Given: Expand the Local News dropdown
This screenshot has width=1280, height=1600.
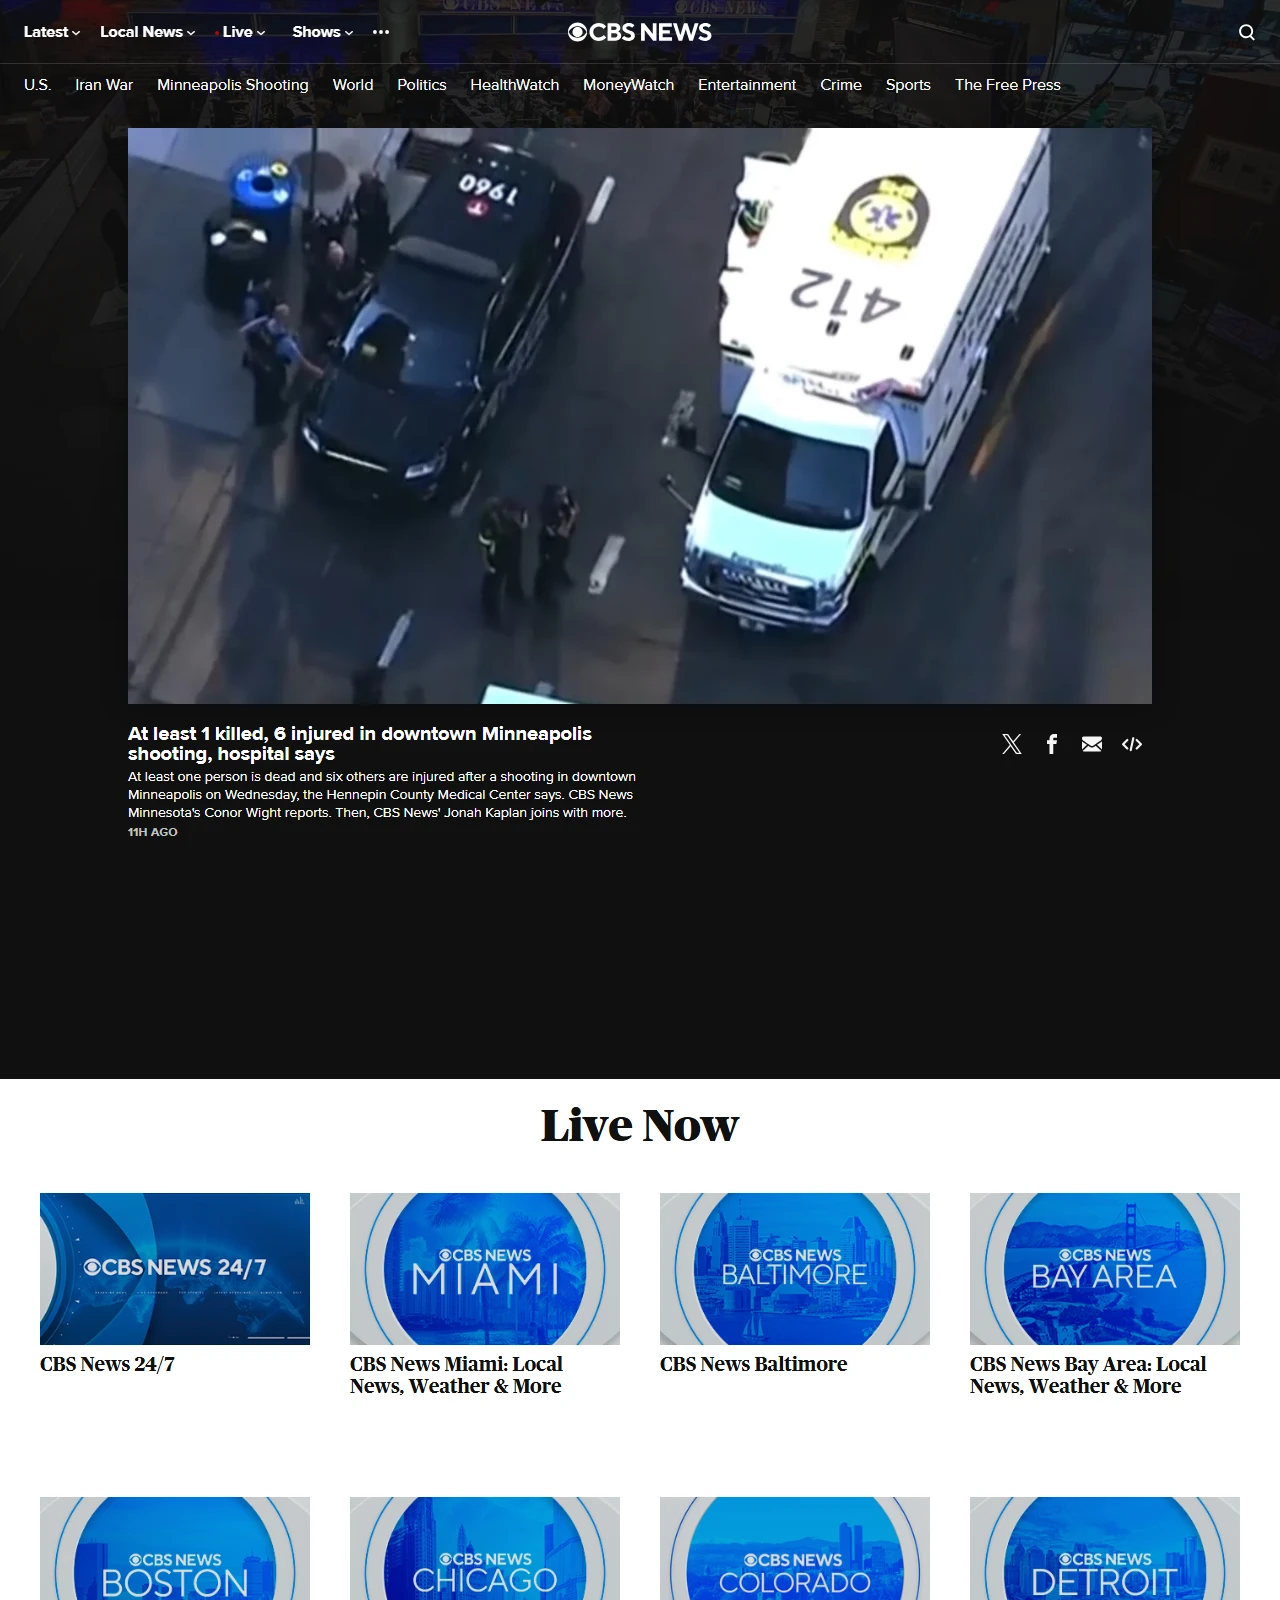Looking at the screenshot, I should point(148,32).
